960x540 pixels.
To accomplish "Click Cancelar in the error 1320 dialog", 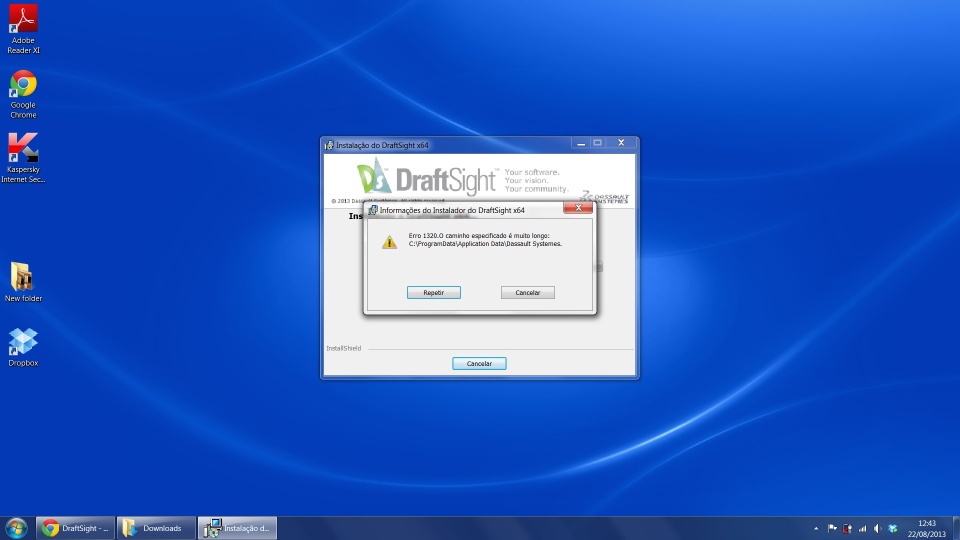I will coord(528,293).
